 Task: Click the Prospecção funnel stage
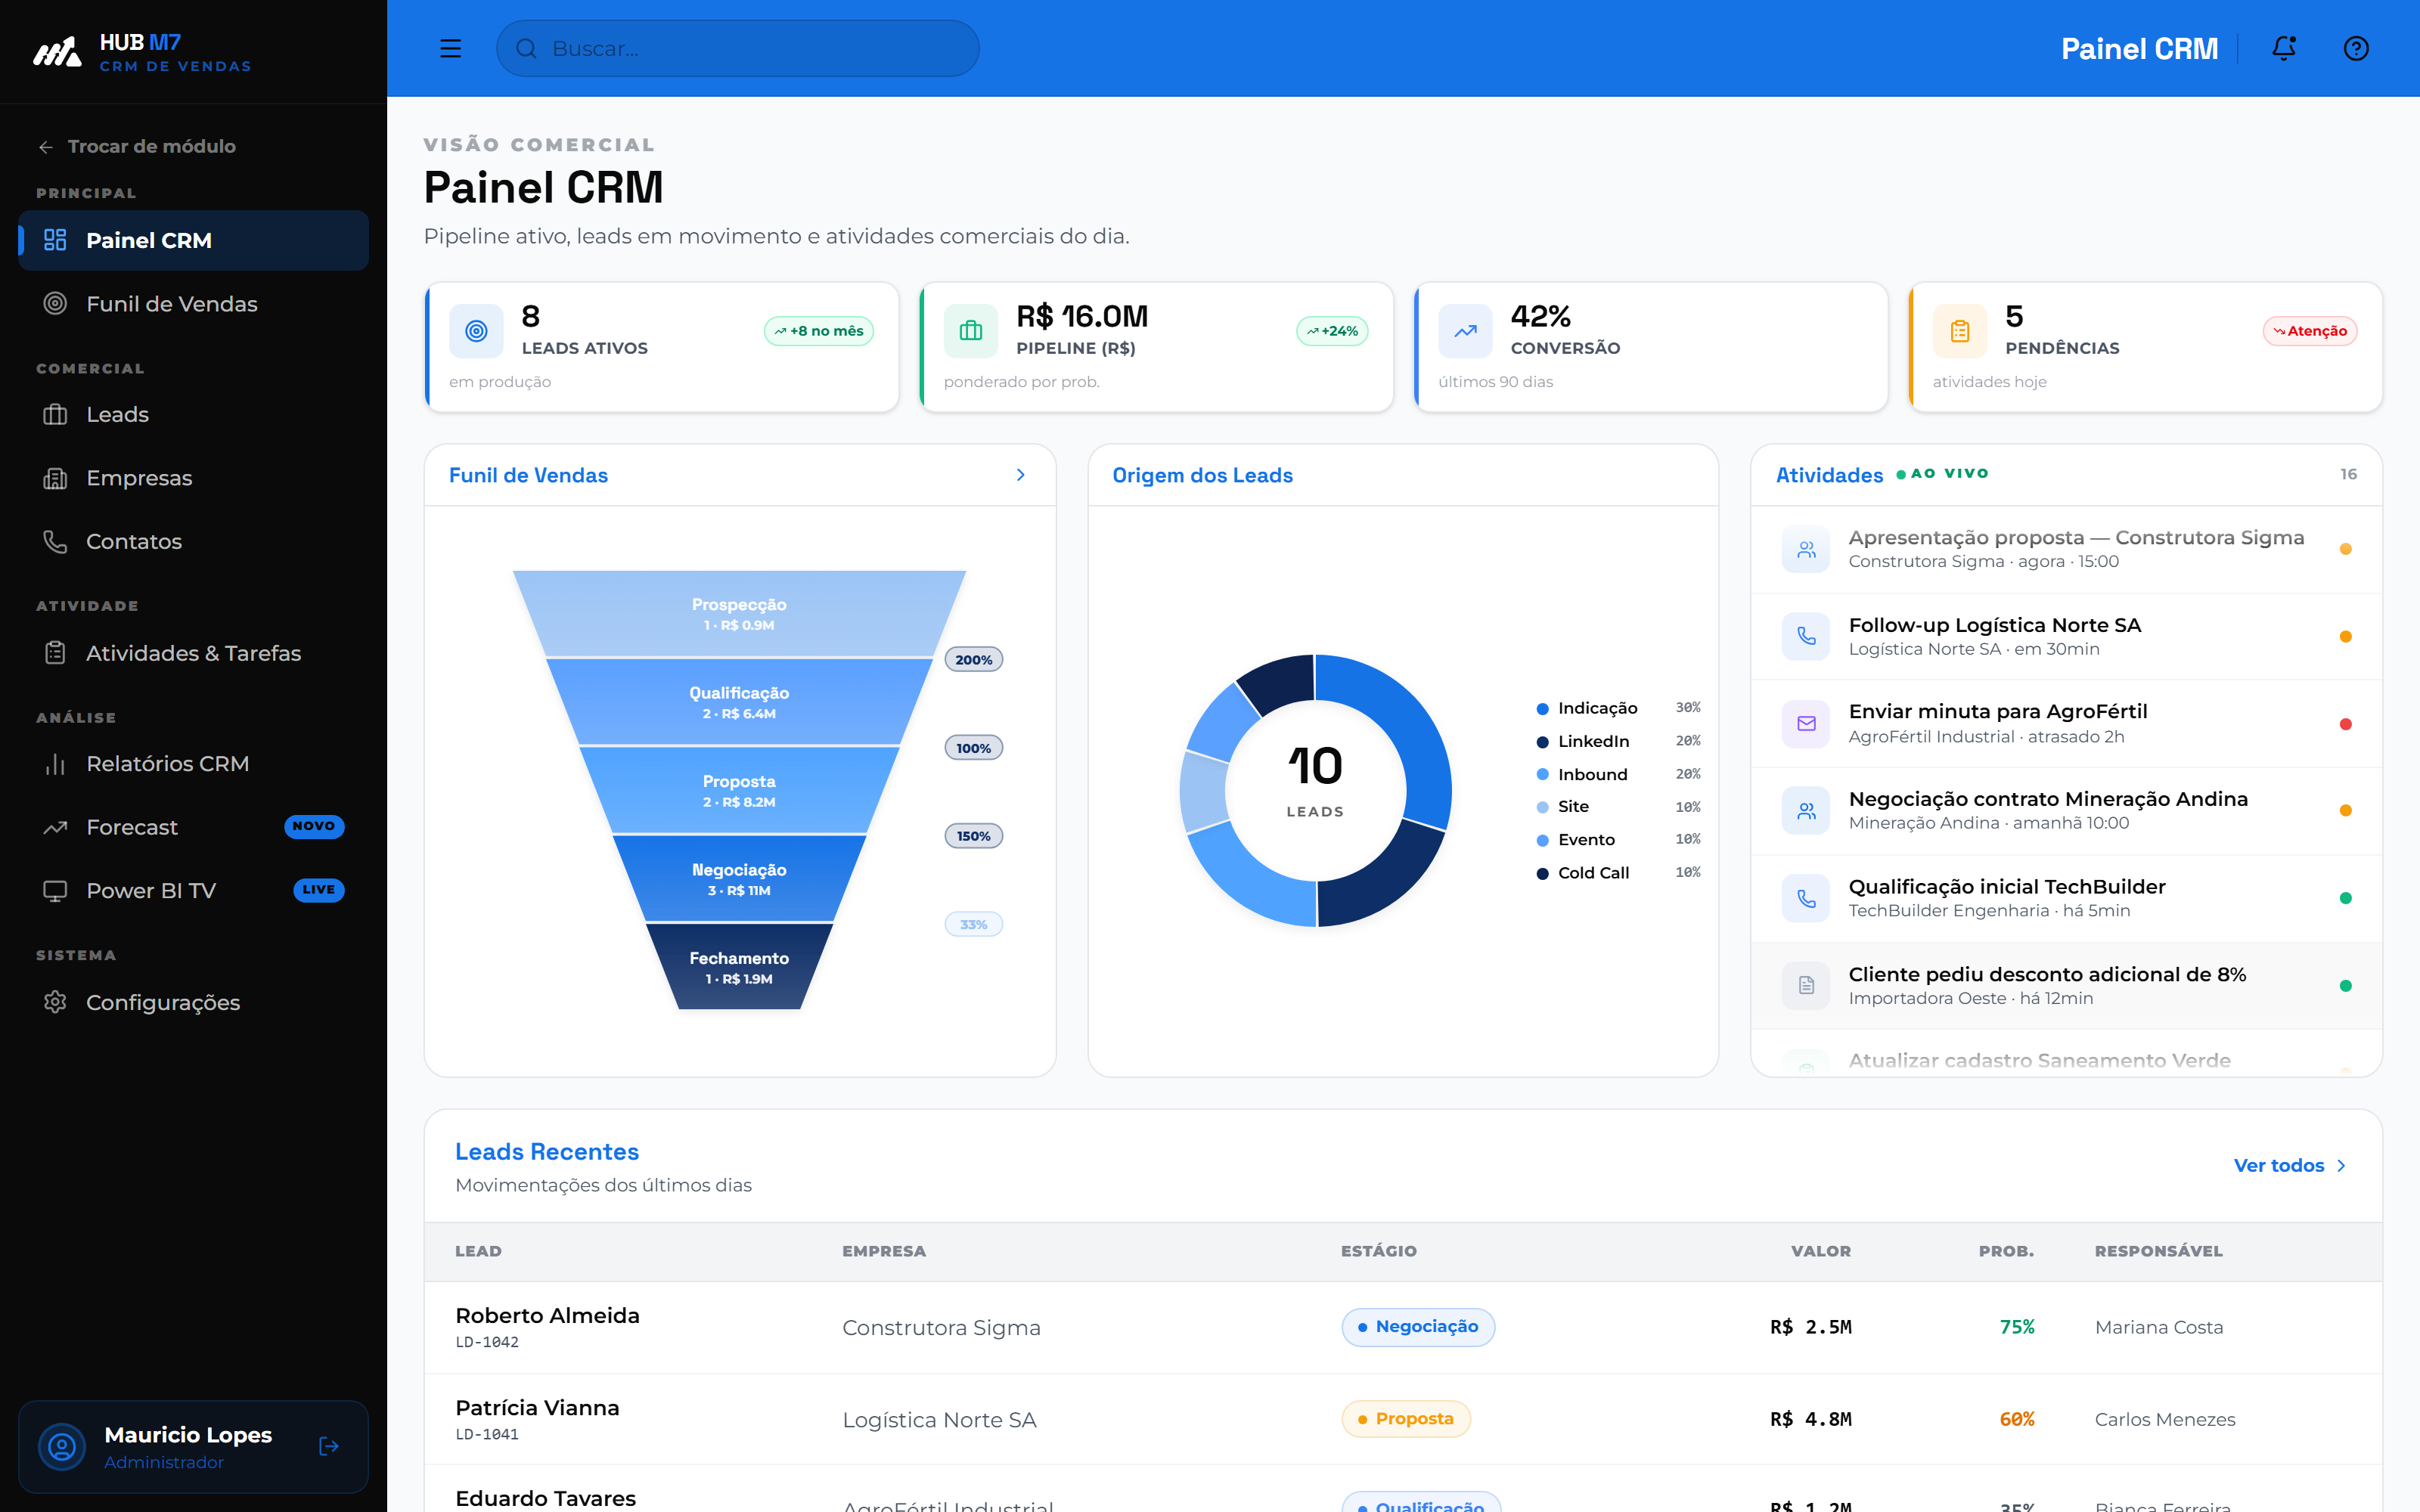(739, 613)
